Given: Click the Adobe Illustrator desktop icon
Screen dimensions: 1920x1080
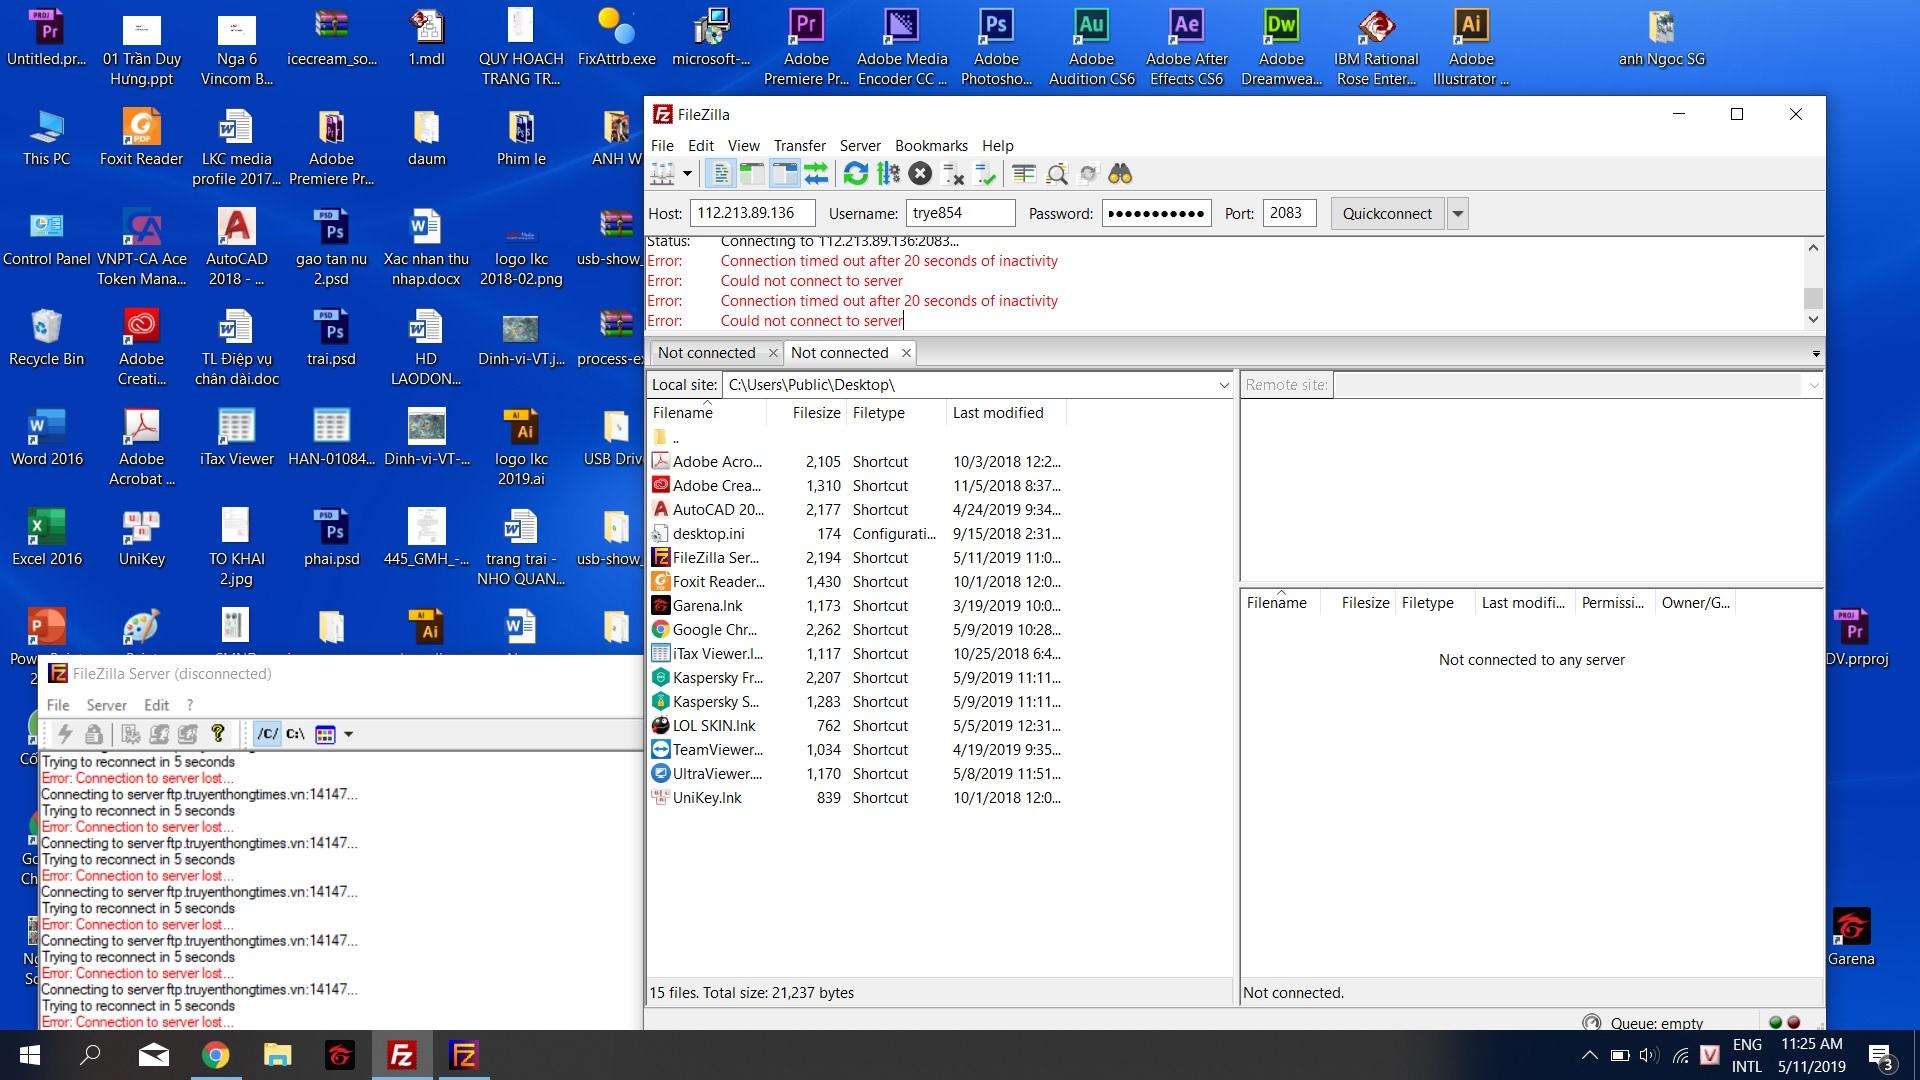Looking at the screenshot, I should click(1471, 47).
